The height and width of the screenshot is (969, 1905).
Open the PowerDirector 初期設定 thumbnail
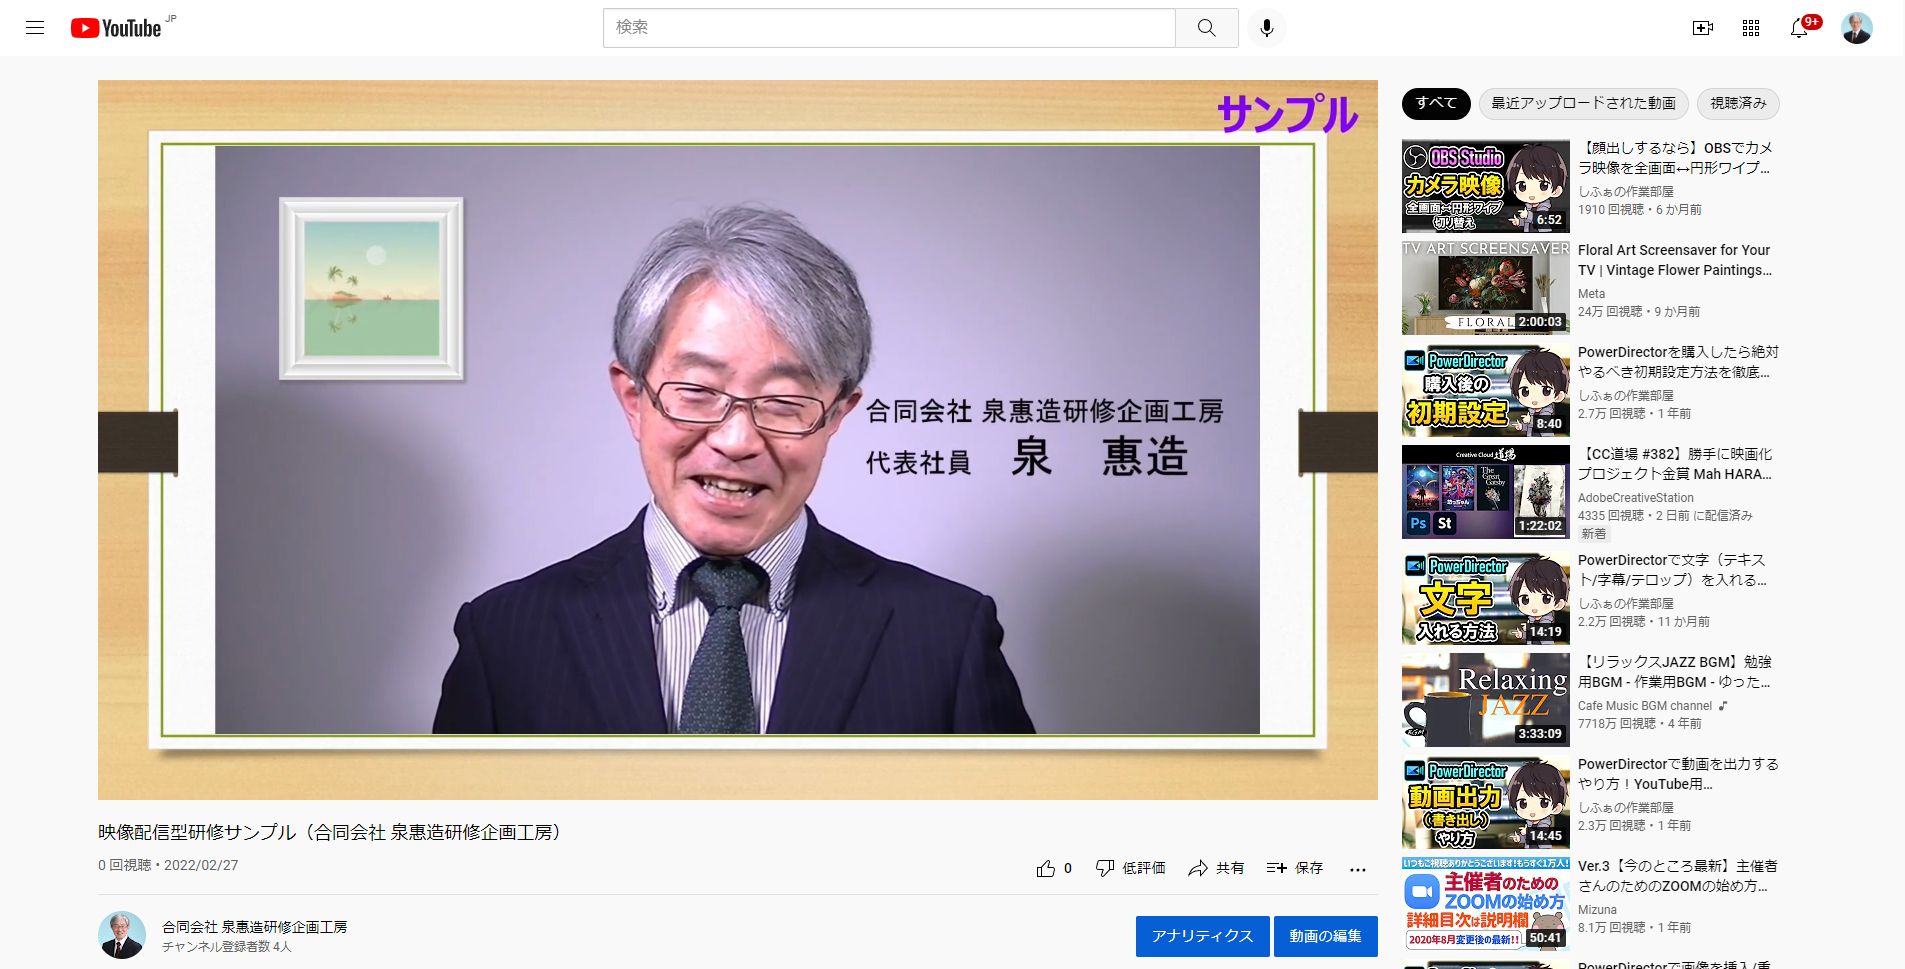(x=1486, y=391)
